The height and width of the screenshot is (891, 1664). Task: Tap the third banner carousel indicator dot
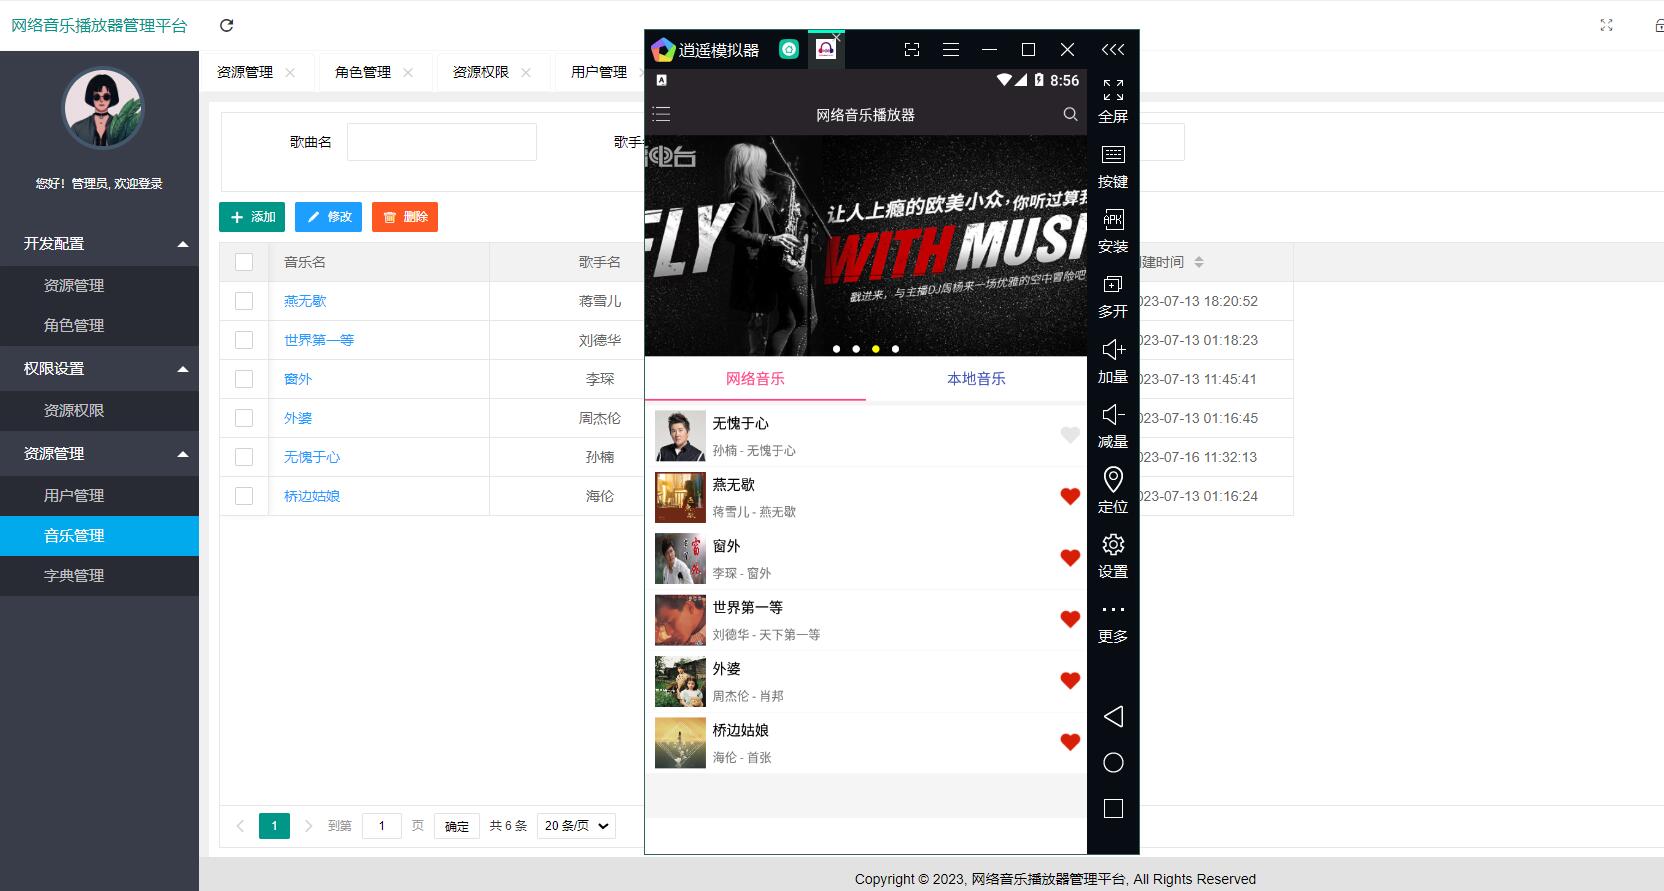[876, 349]
